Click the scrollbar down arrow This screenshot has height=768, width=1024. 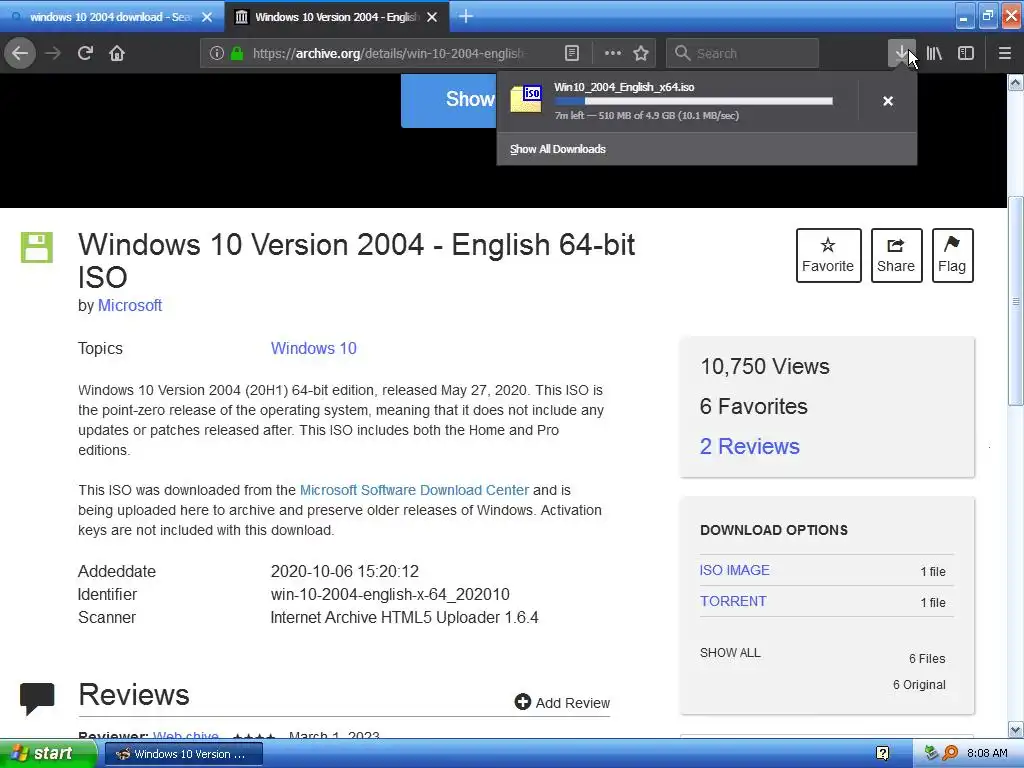pyautogui.click(x=1016, y=729)
